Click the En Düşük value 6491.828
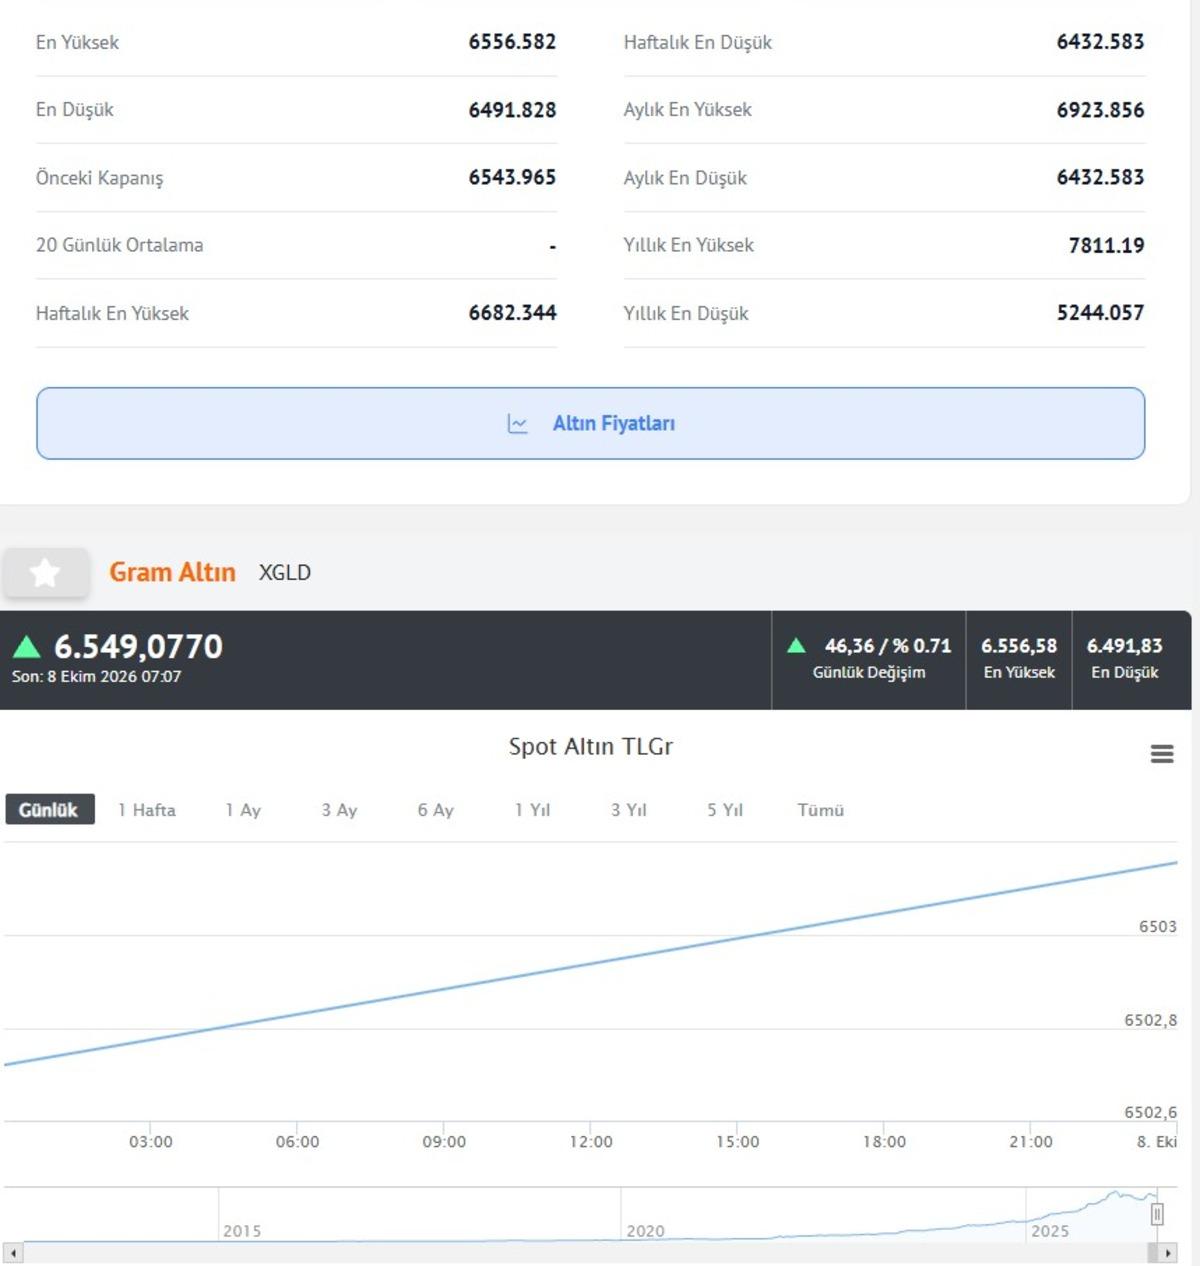The image size is (1200, 1266). pos(512,110)
